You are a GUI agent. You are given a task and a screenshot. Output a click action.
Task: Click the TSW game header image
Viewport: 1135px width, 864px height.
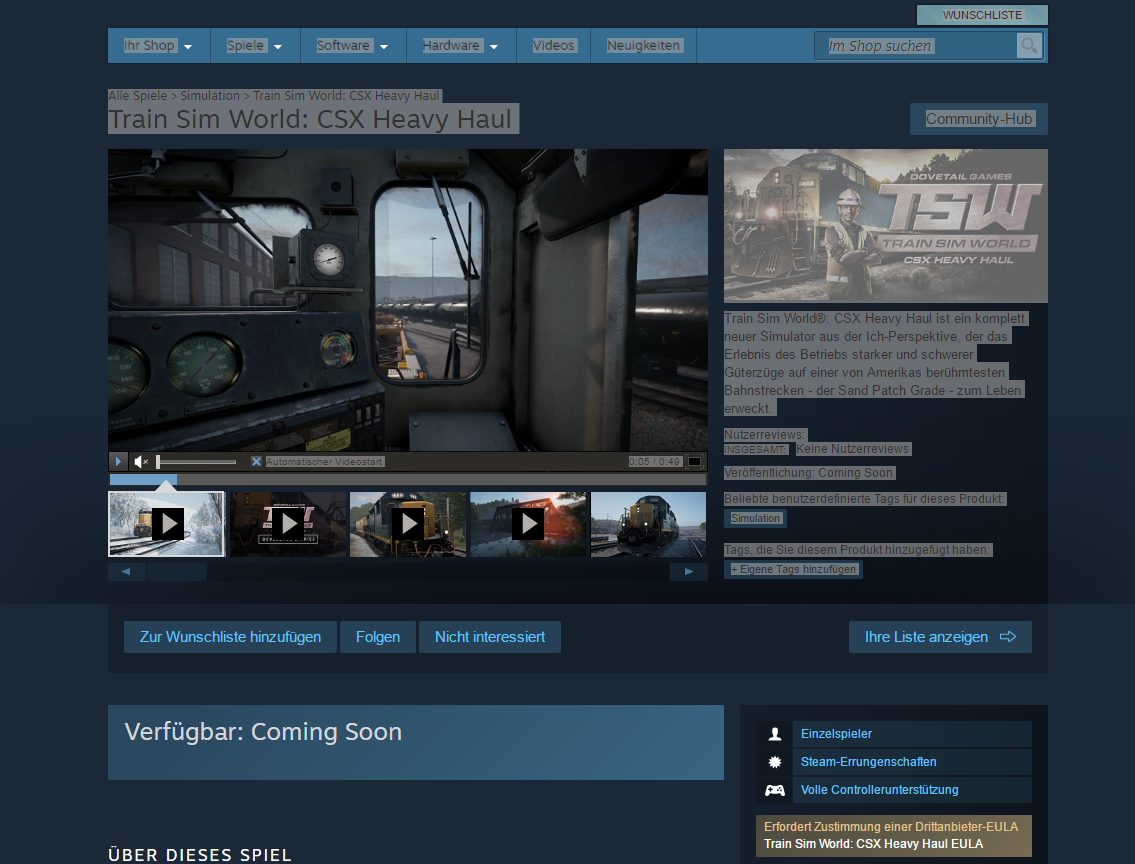click(x=886, y=226)
